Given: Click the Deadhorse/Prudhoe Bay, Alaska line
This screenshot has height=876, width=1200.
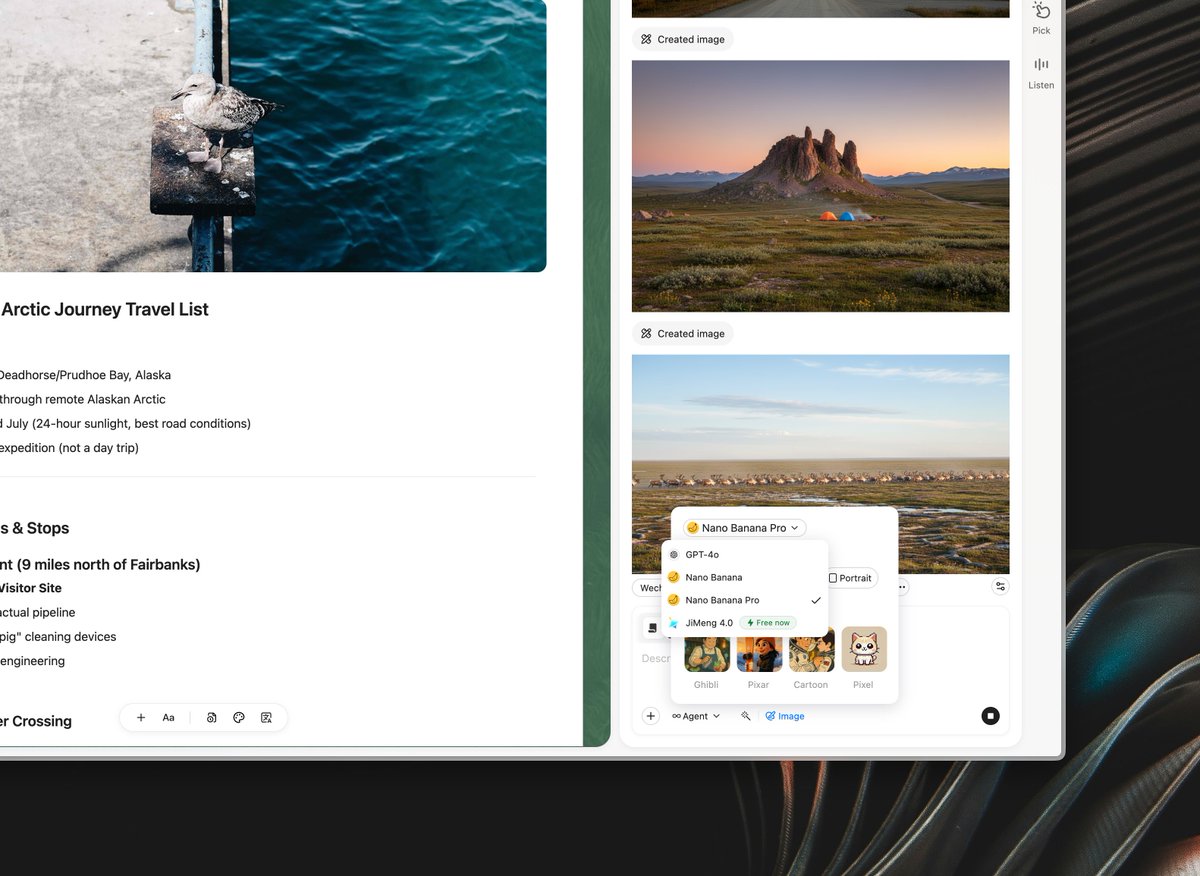Looking at the screenshot, I should (85, 375).
